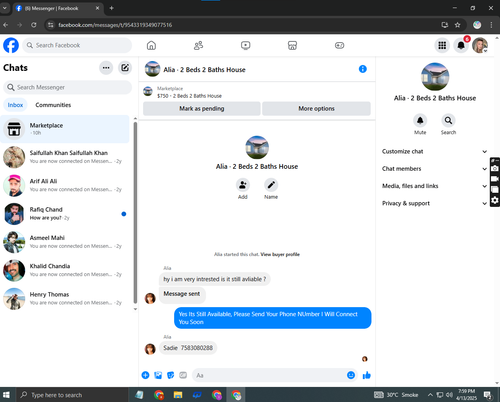The image size is (500, 402).
Task: Choose a GIF icon
Action: pyautogui.click(x=183, y=375)
